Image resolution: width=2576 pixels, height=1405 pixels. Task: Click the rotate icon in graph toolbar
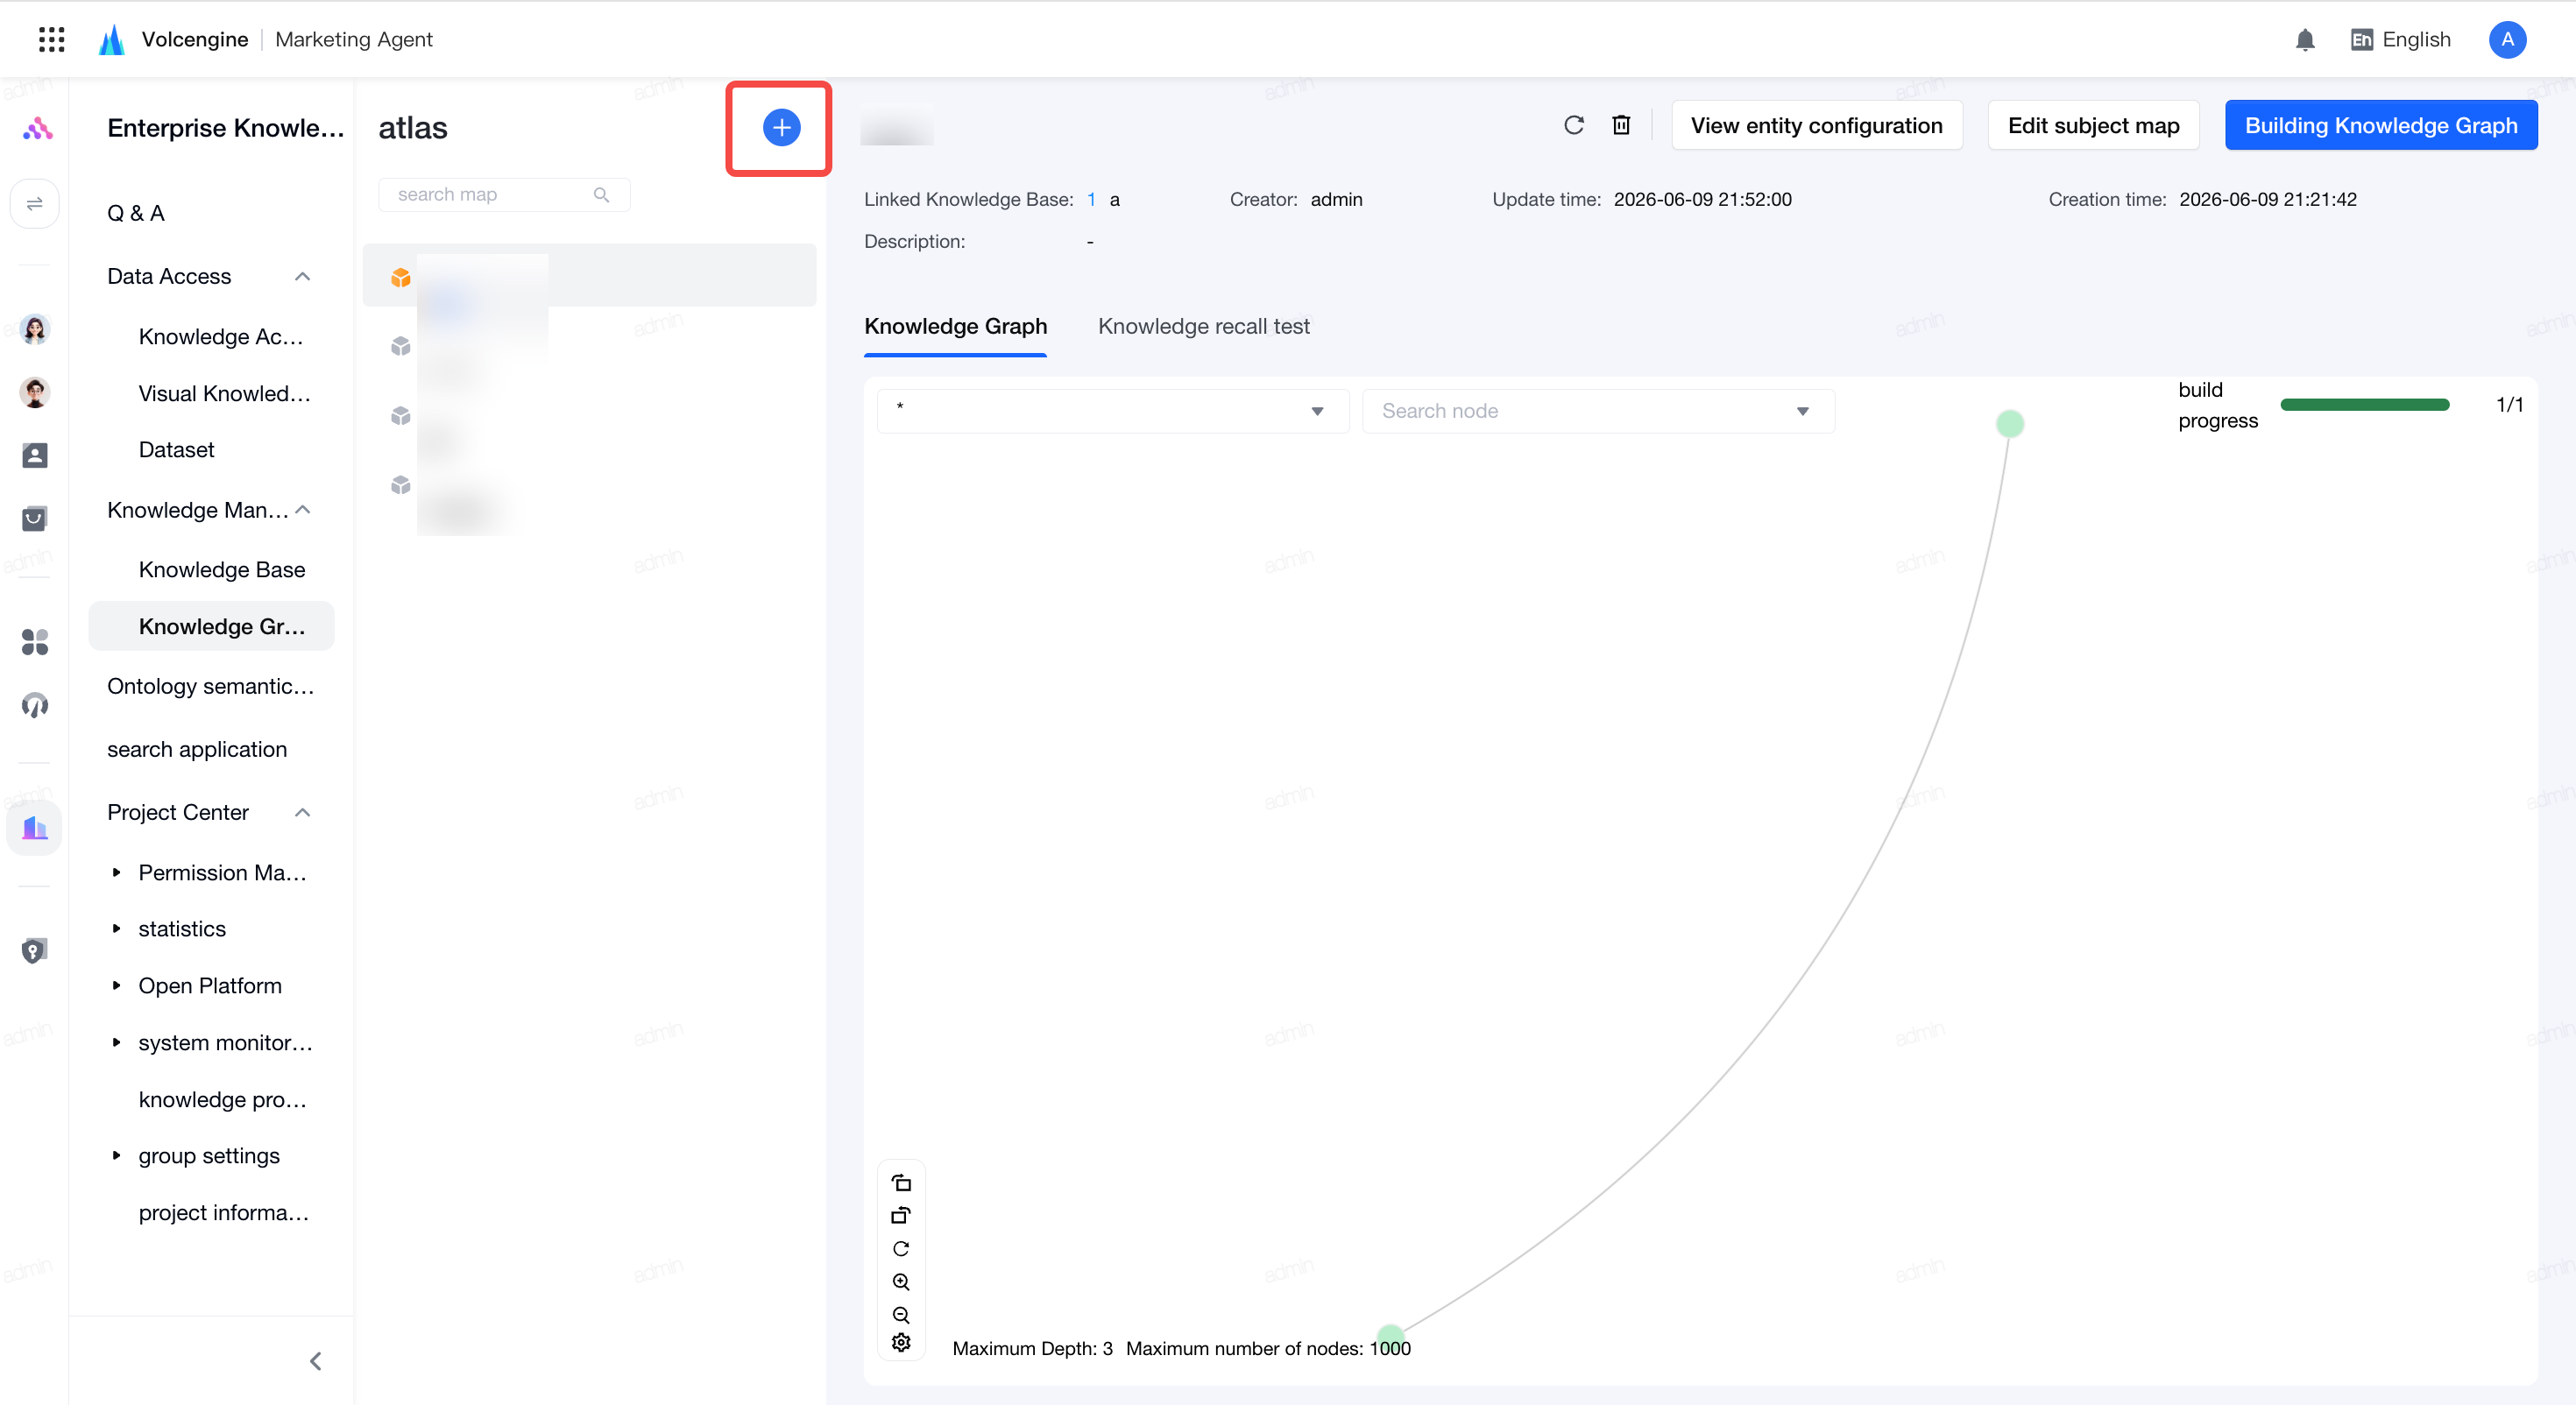coord(900,1249)
